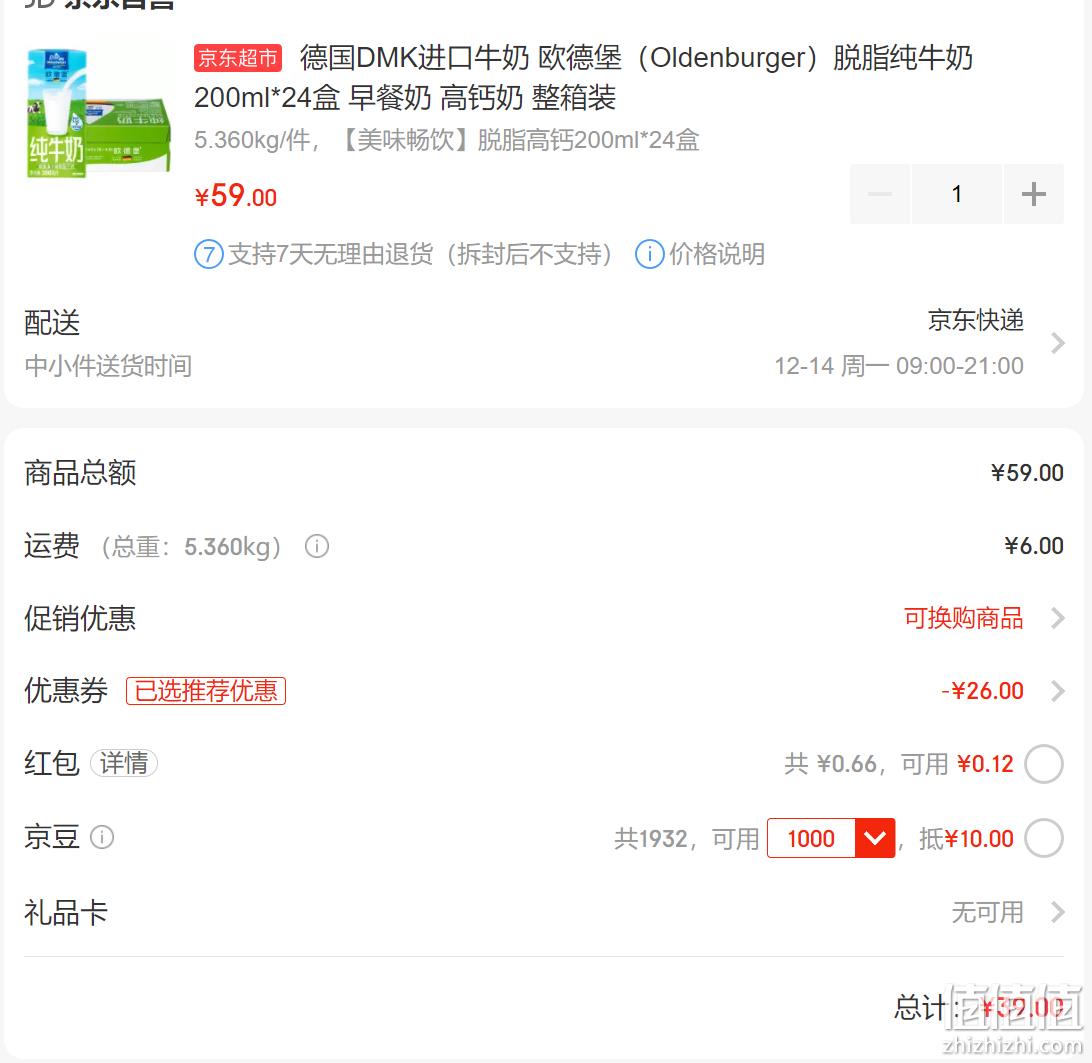Open the 可换购商品 link

pos(963,618)
